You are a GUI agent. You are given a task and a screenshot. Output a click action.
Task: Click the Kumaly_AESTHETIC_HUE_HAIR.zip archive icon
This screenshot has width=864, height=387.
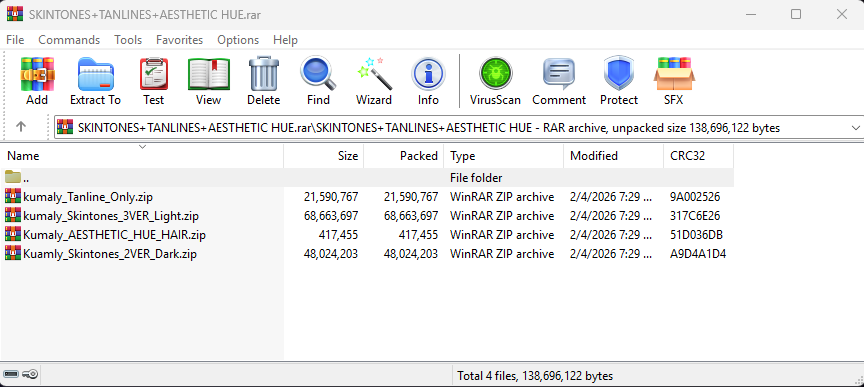pyautogui.click(x=13, y=234)
